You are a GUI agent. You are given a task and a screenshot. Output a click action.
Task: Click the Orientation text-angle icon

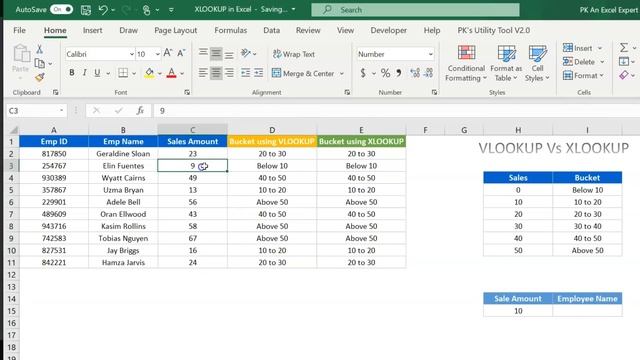[x=246, y=53]
